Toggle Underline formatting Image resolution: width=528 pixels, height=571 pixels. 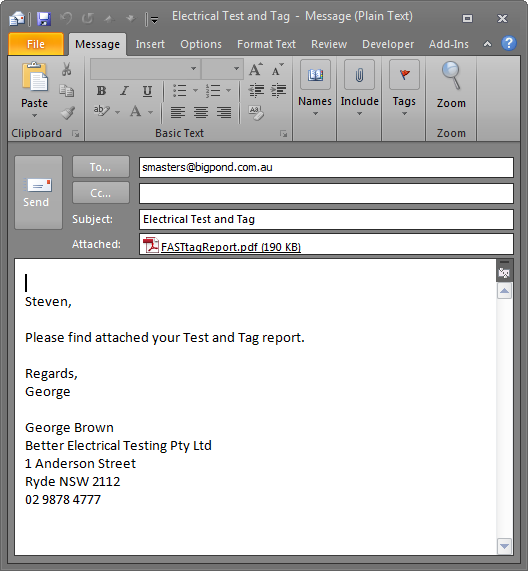(147, 91)
